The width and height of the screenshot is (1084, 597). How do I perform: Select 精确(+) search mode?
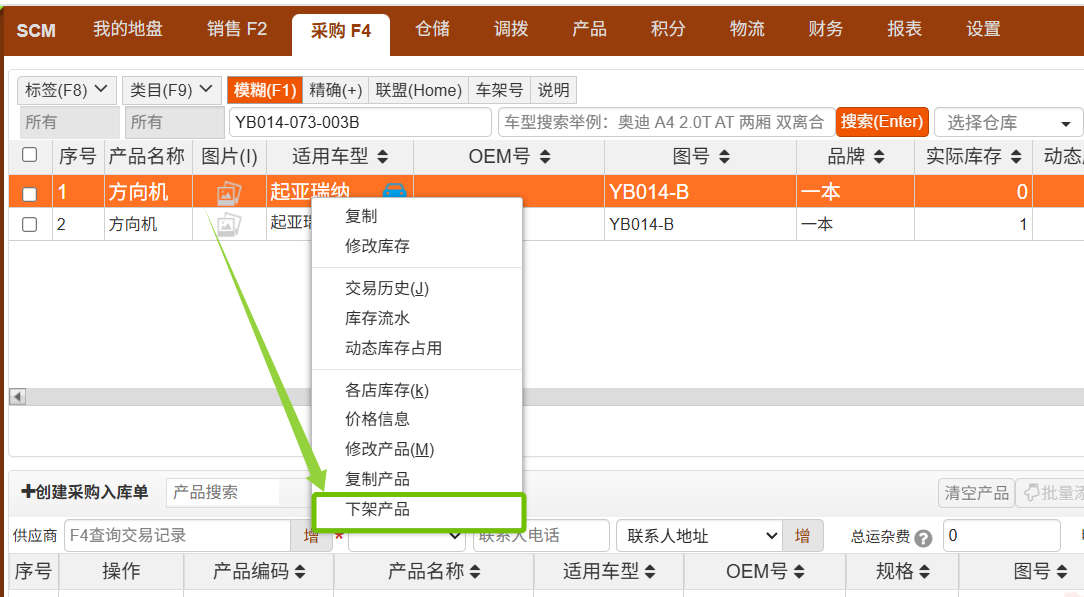click(336, 91)
